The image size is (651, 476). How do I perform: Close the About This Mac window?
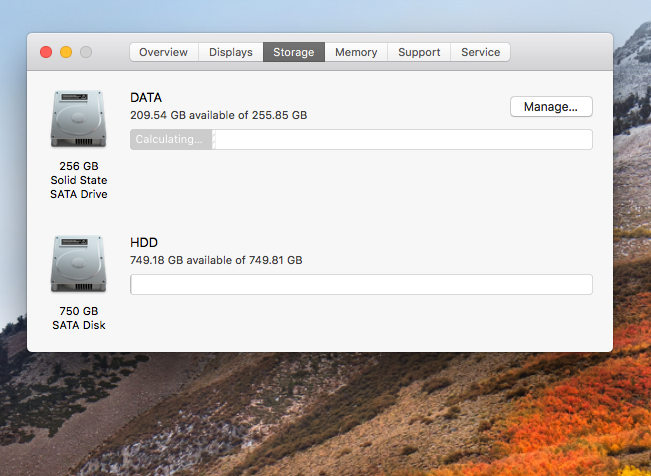point(46,52)
